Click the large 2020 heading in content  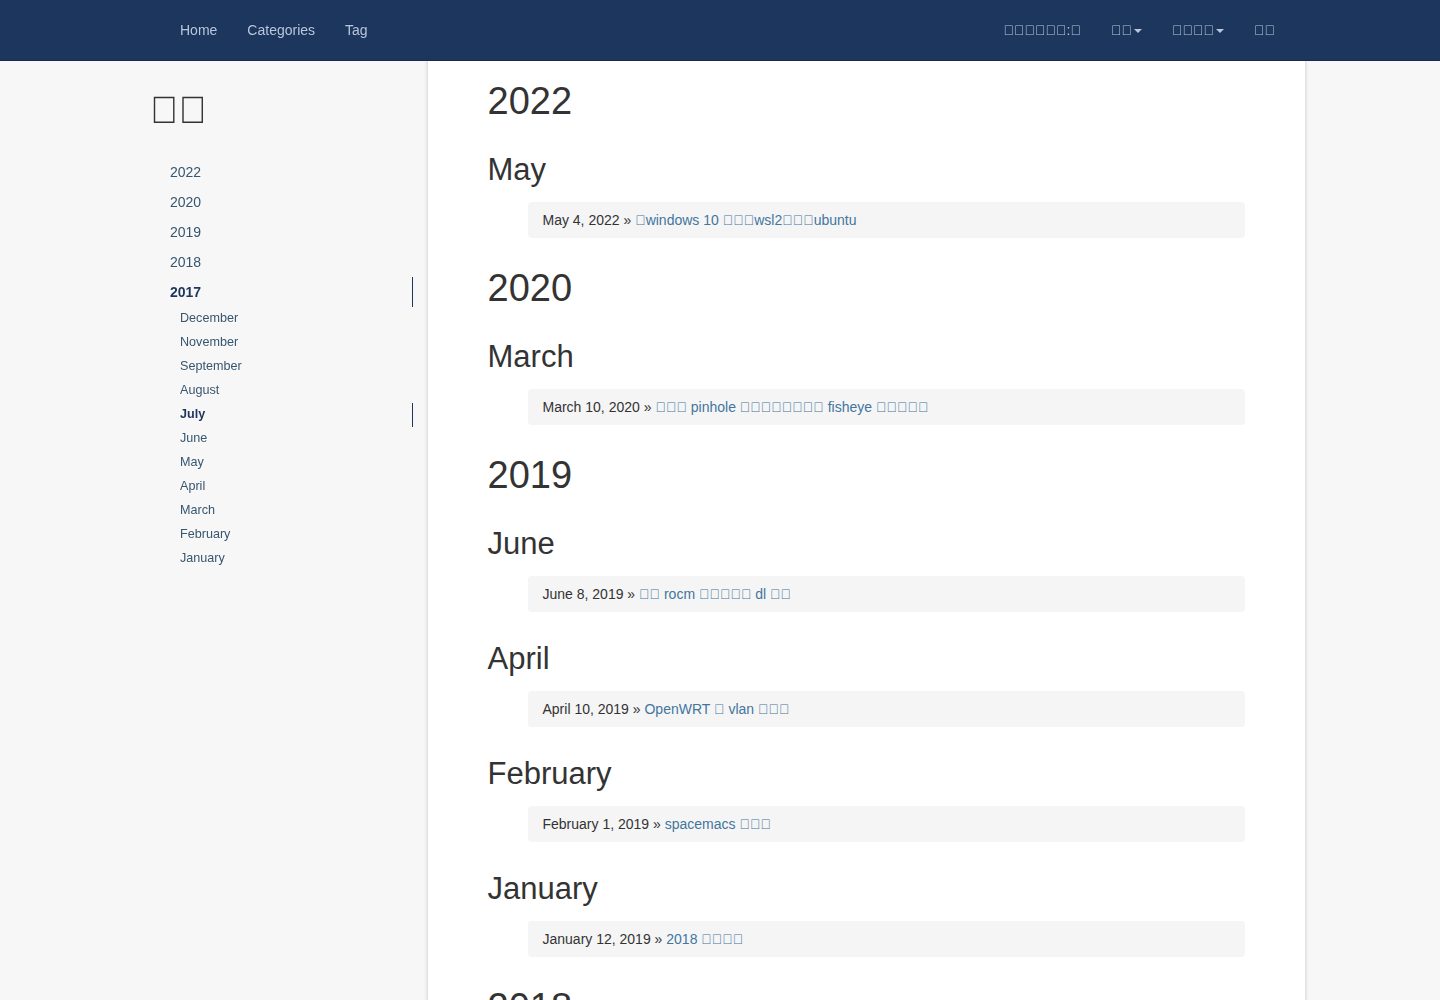[x=530, y=288]
